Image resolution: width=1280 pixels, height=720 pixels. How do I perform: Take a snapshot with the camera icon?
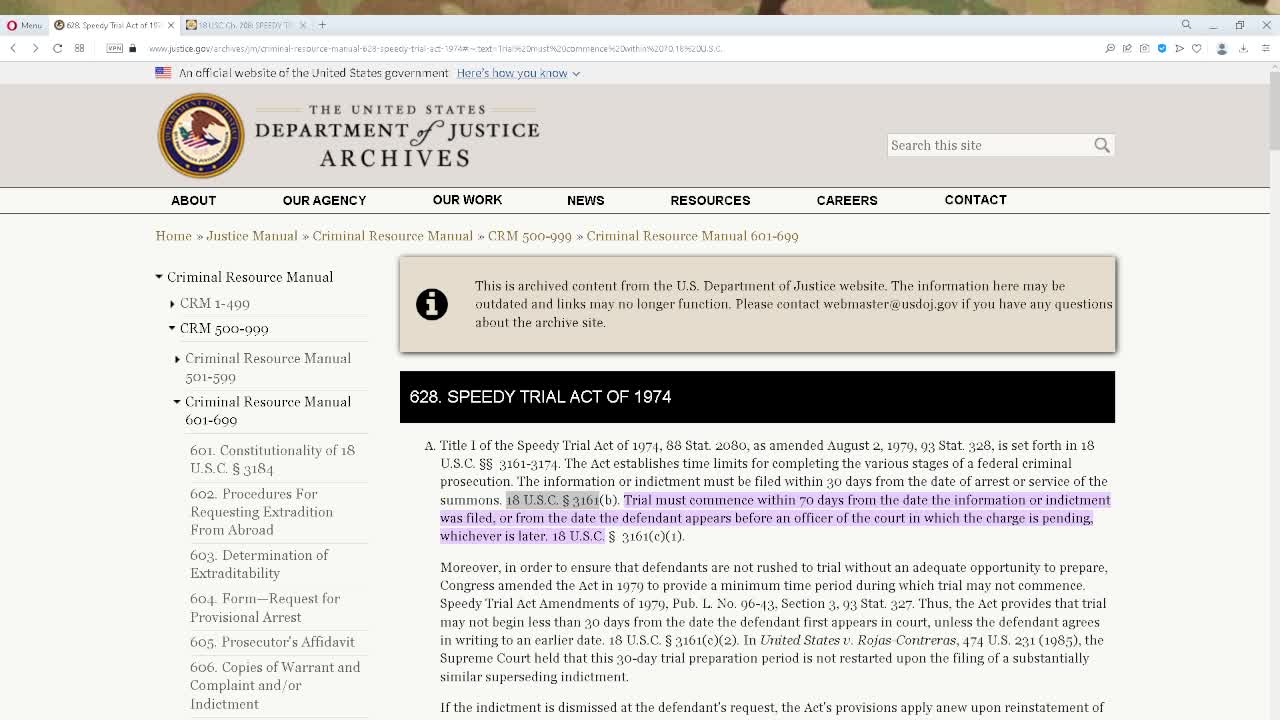point(1144,48)
